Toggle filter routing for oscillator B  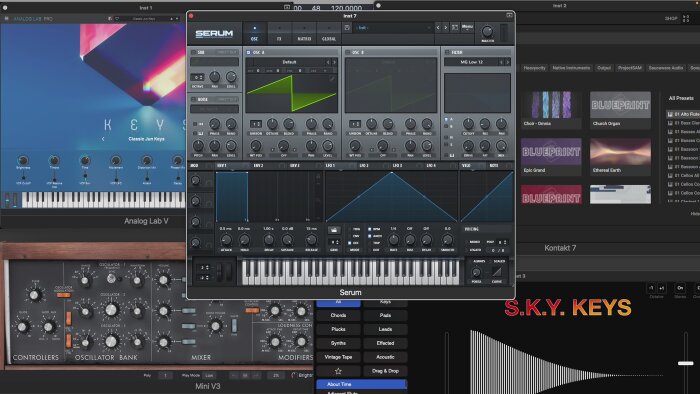tap(446, 126)
